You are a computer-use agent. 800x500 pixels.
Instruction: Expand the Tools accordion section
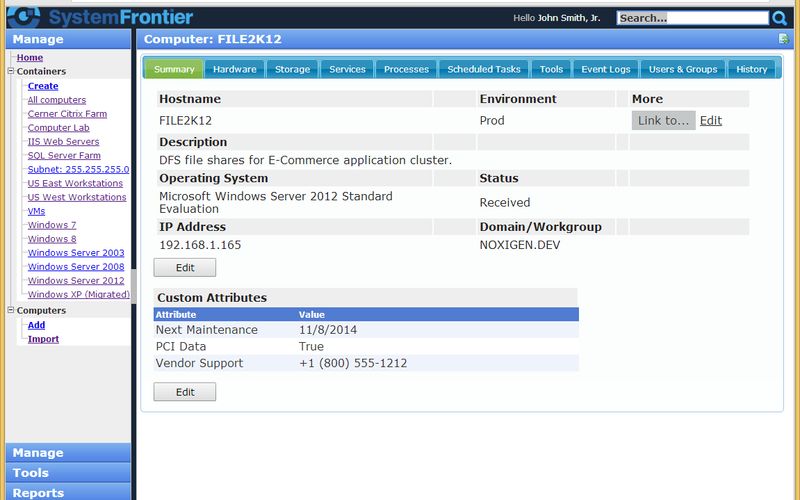tap(68, 473)
